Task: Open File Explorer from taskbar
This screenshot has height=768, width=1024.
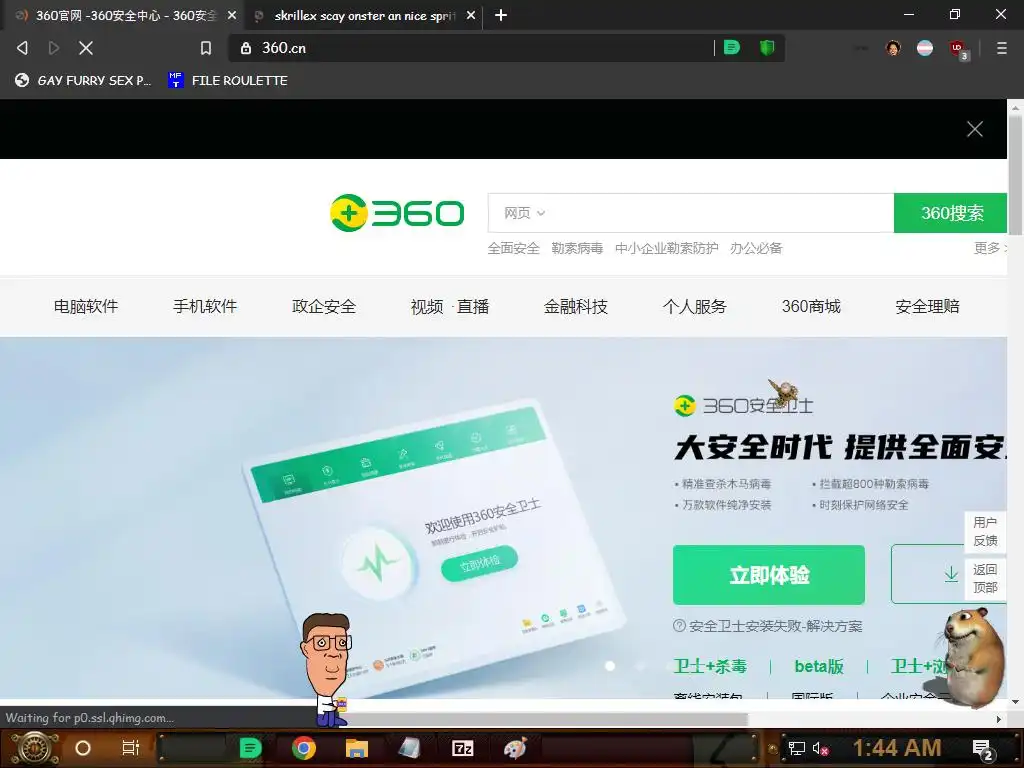Action: [357, 748]
